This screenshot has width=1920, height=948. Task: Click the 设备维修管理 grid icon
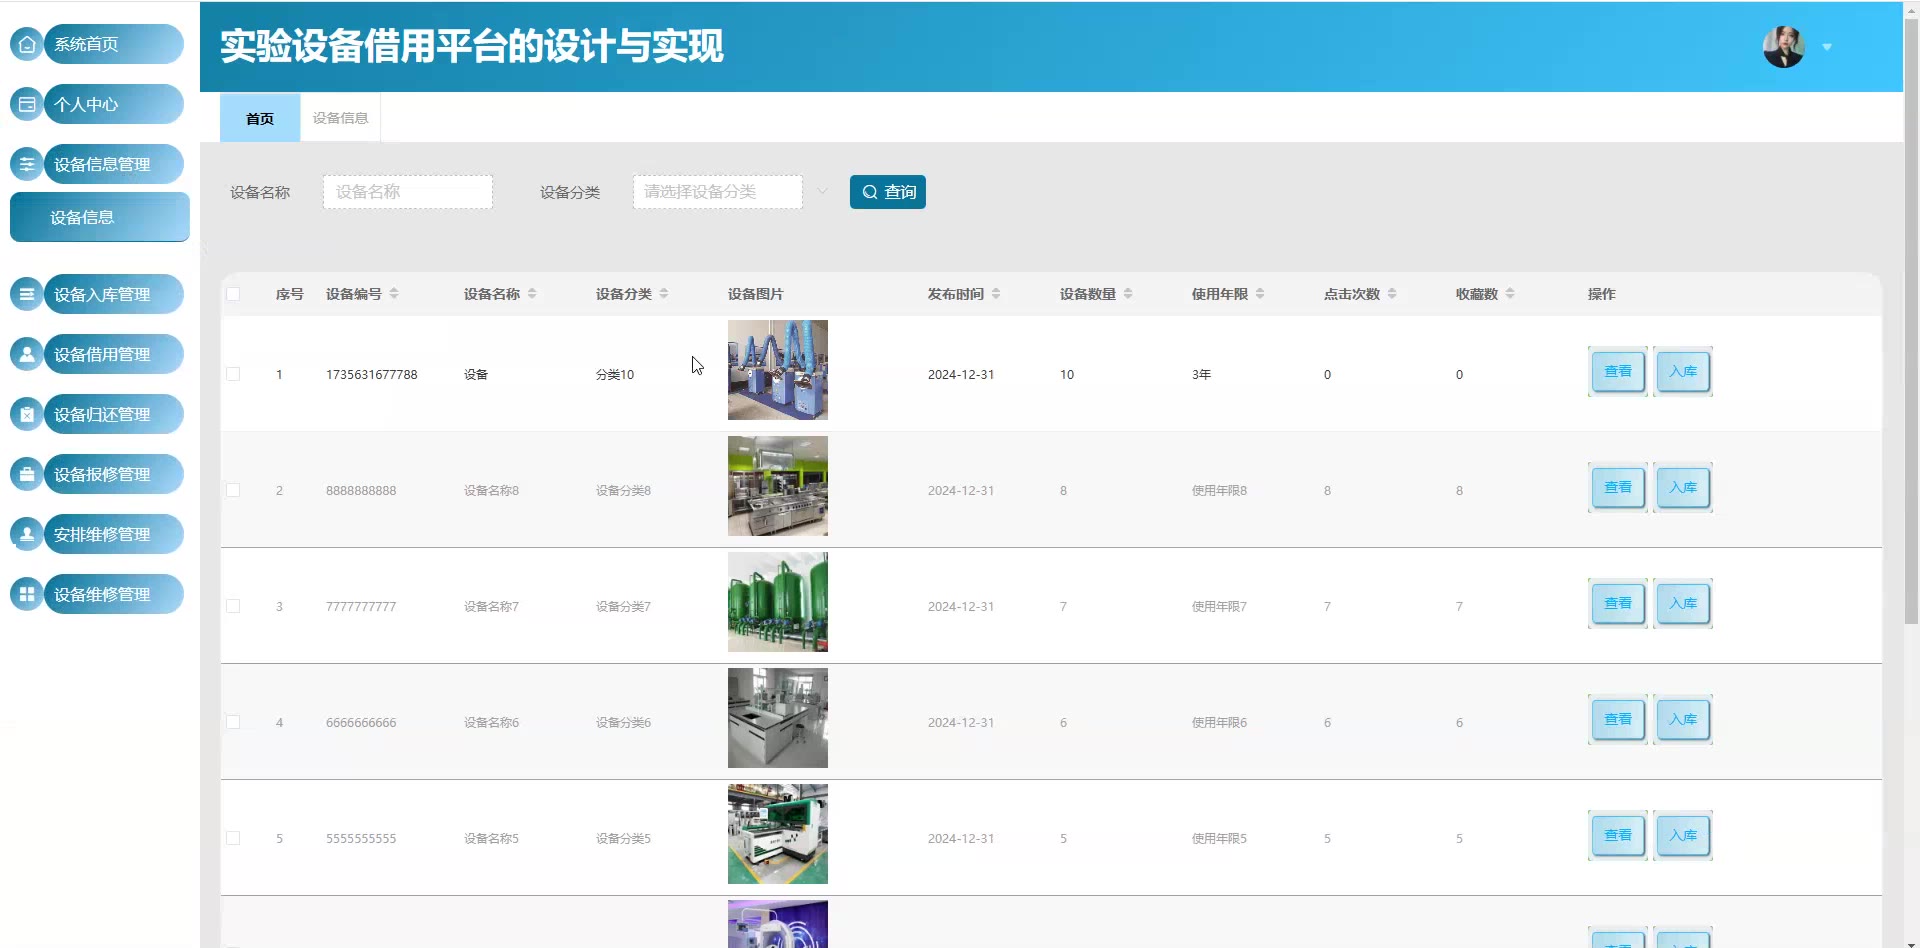click(27, 594)
